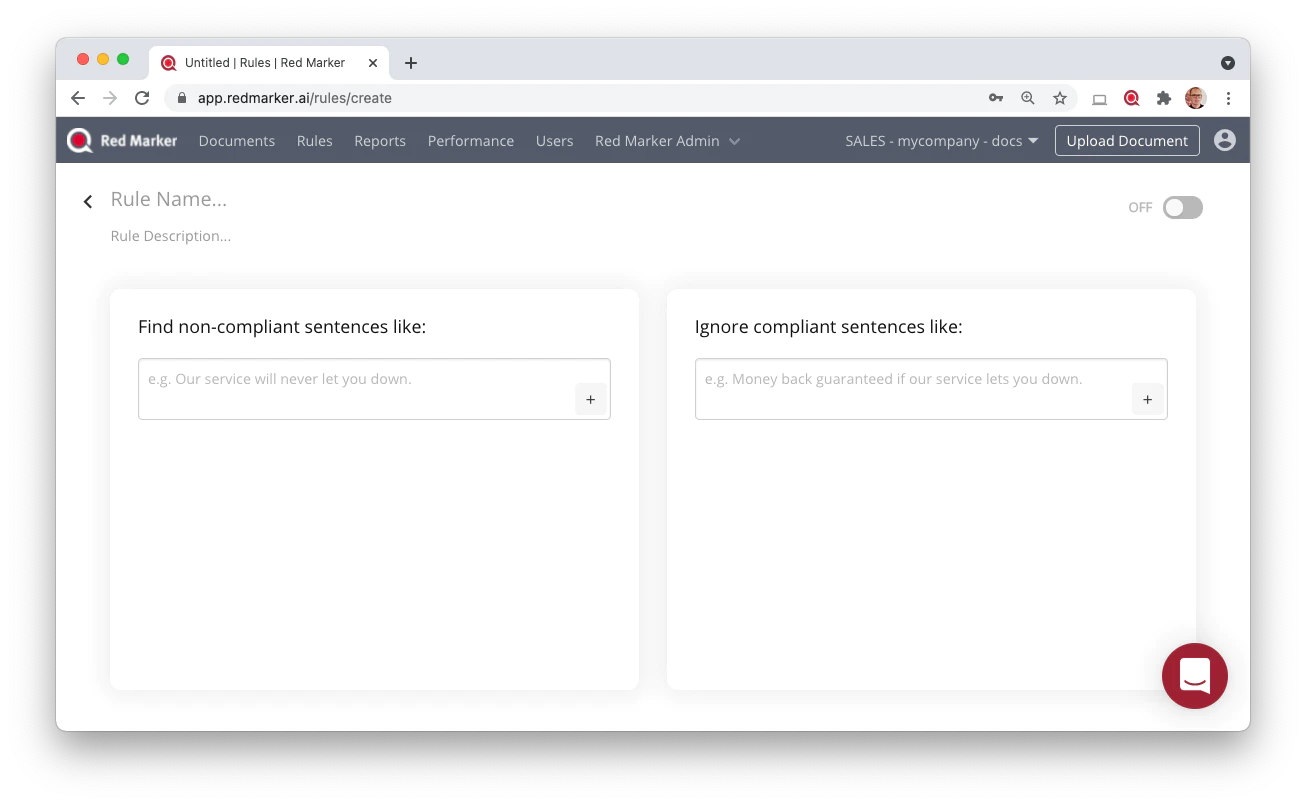Click the Red Marker extension icon
Image resolution: width=1306 pixels, height=805 pixels.
1131,98
